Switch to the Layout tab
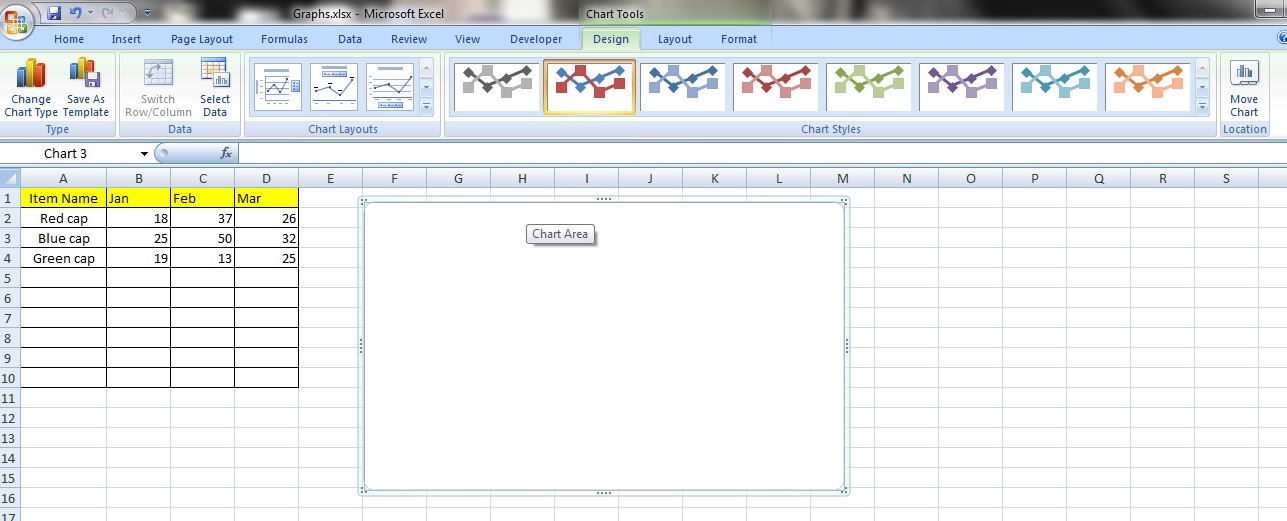1287x521 pixels. click(x=674, y=39)
